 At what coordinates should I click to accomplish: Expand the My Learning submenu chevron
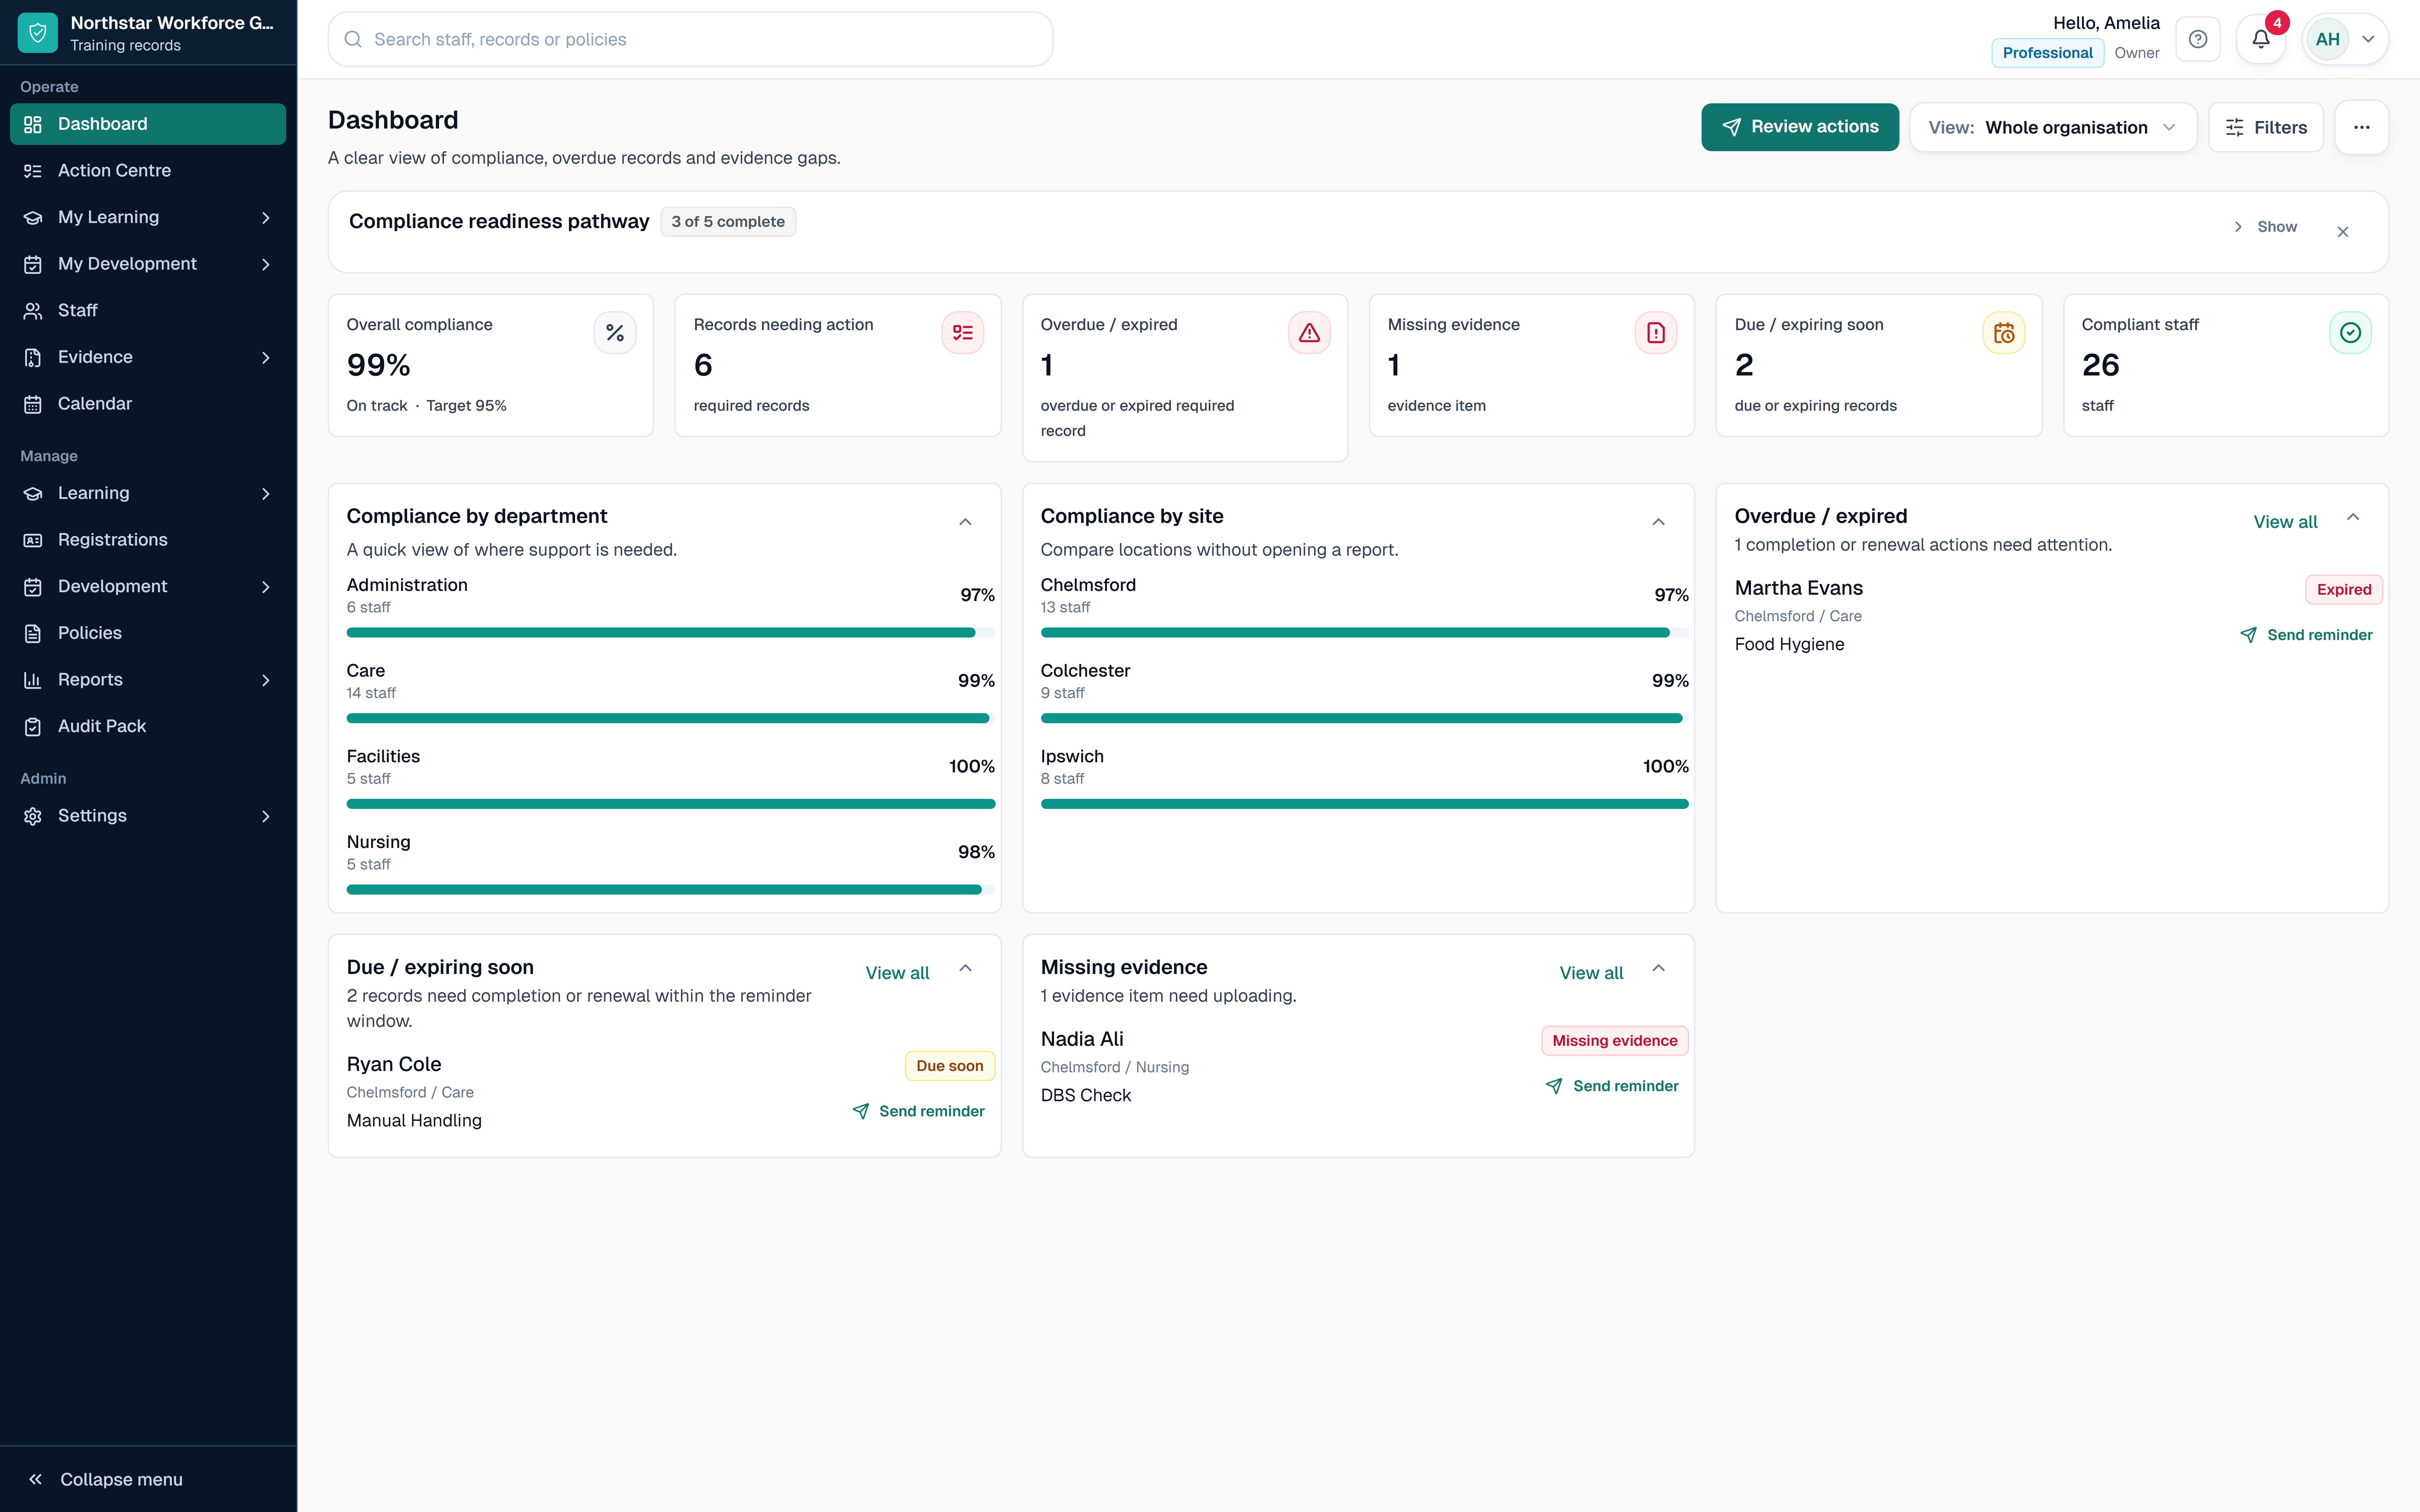point(266,218)
